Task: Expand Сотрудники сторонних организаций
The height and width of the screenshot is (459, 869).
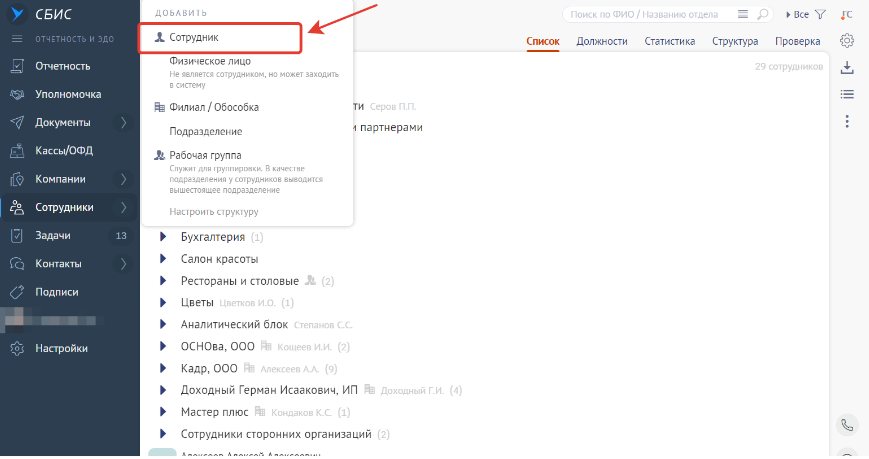Action: point(163,434)
